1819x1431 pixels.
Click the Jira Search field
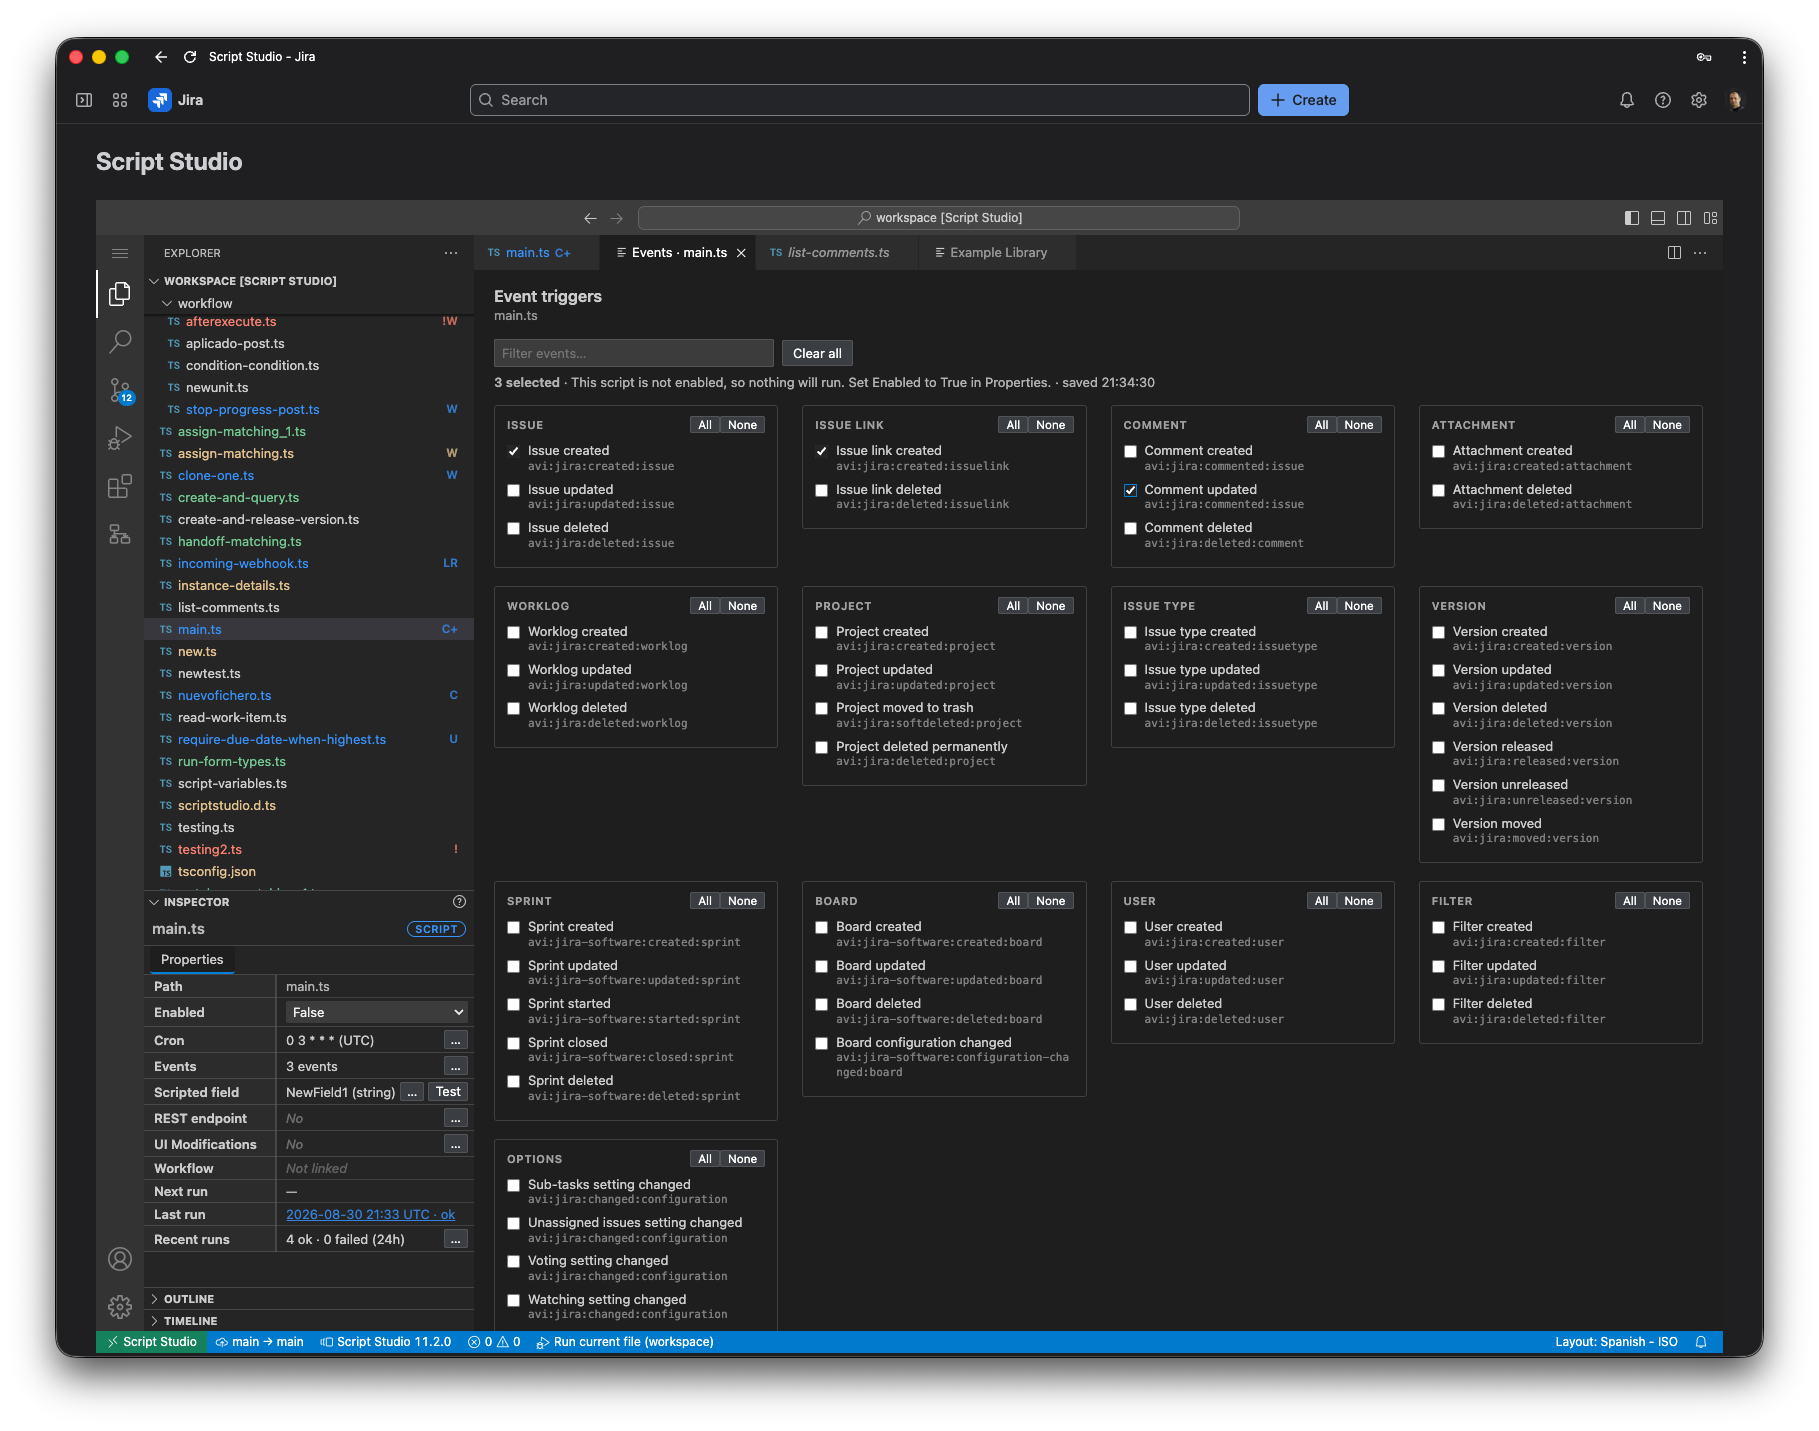click(860, 100)
